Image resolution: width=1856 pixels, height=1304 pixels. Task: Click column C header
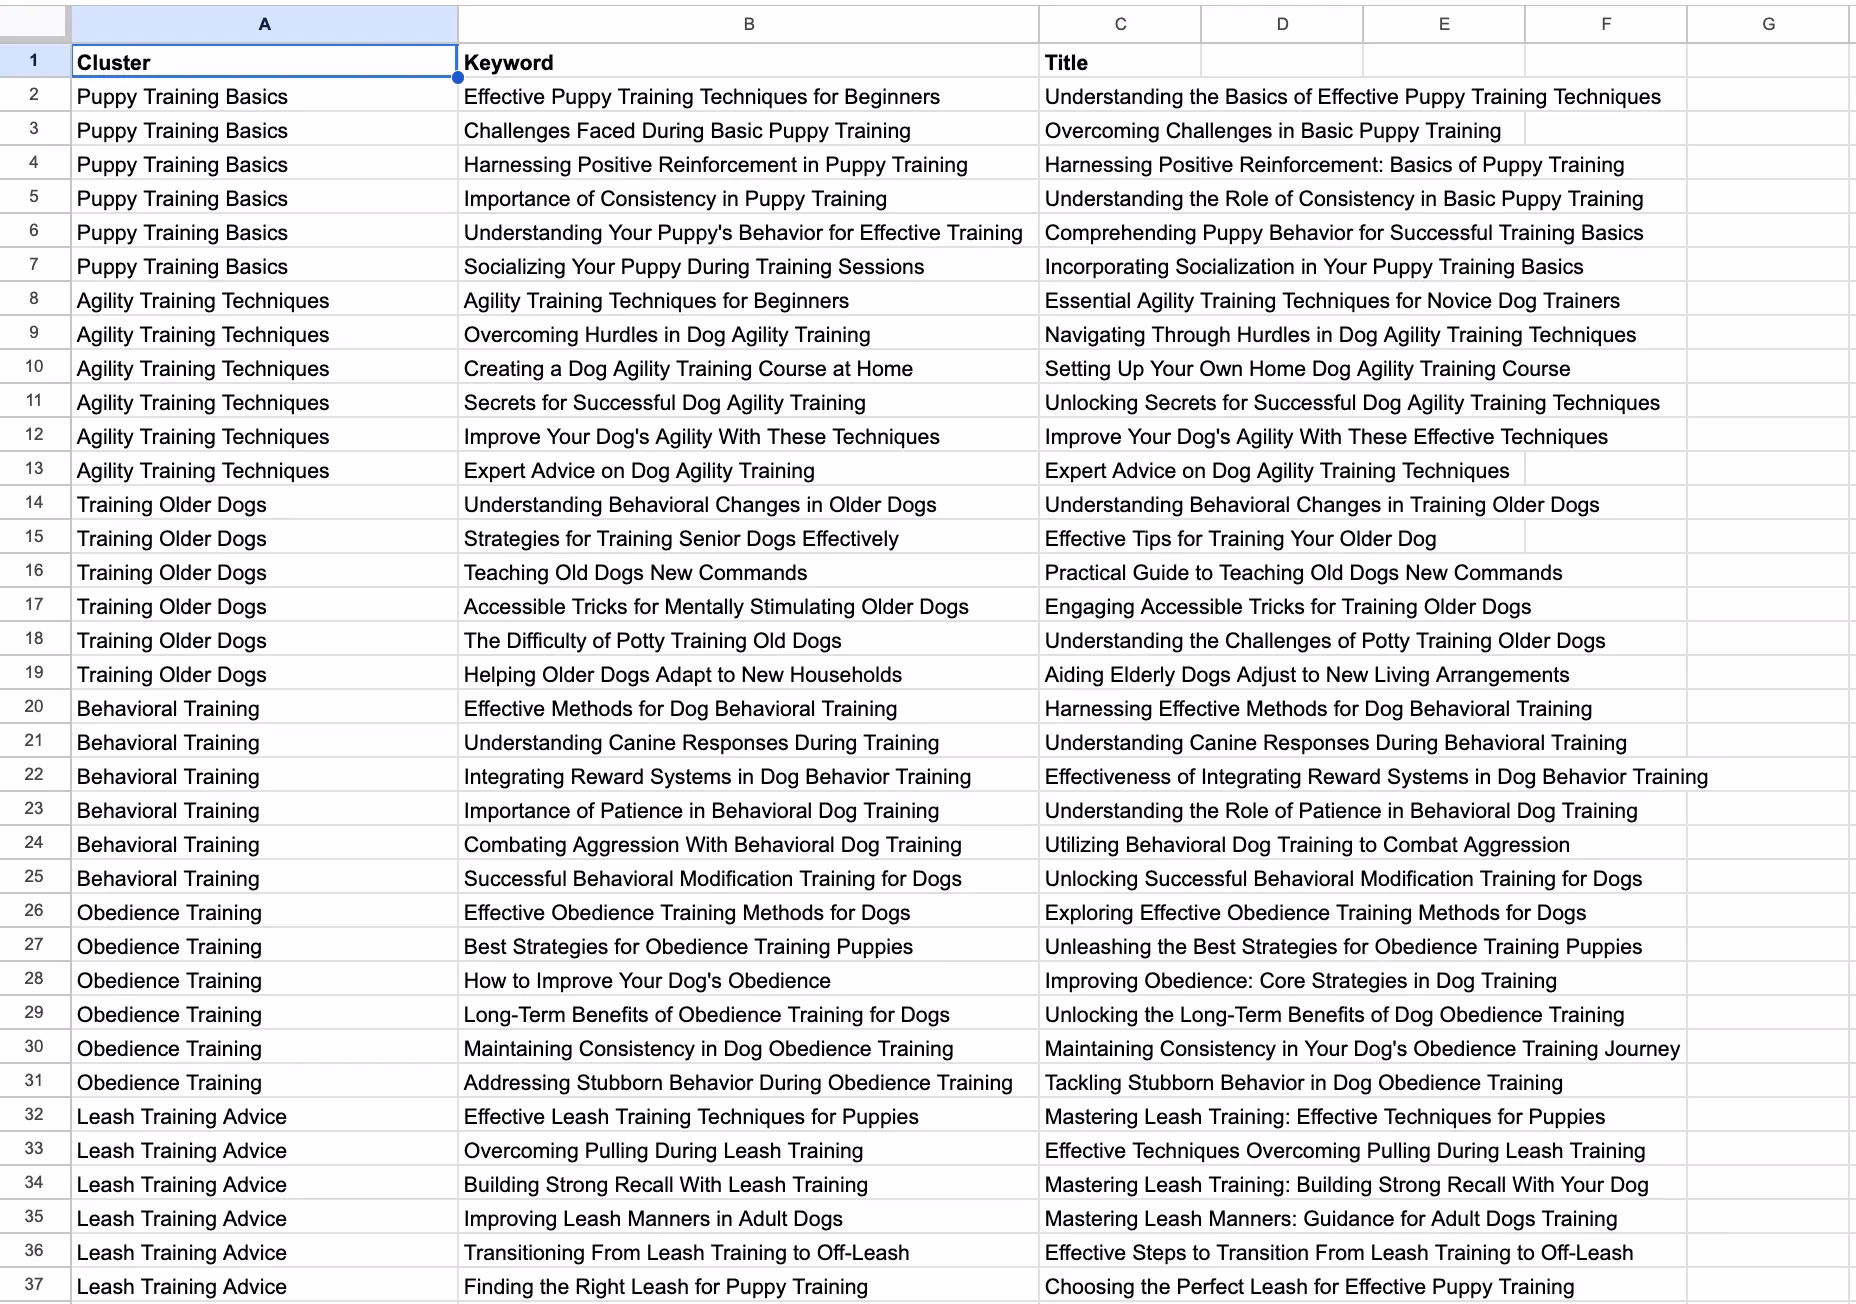point(1120,24)
